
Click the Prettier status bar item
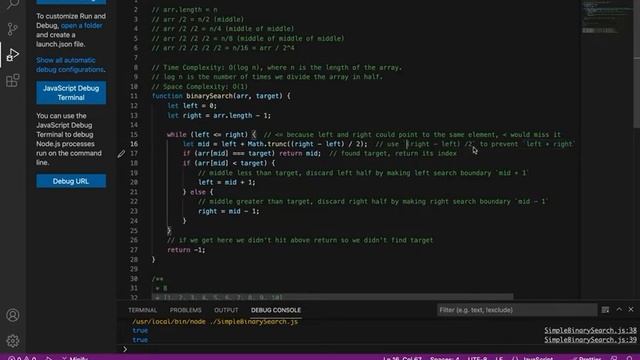point(587,358)
